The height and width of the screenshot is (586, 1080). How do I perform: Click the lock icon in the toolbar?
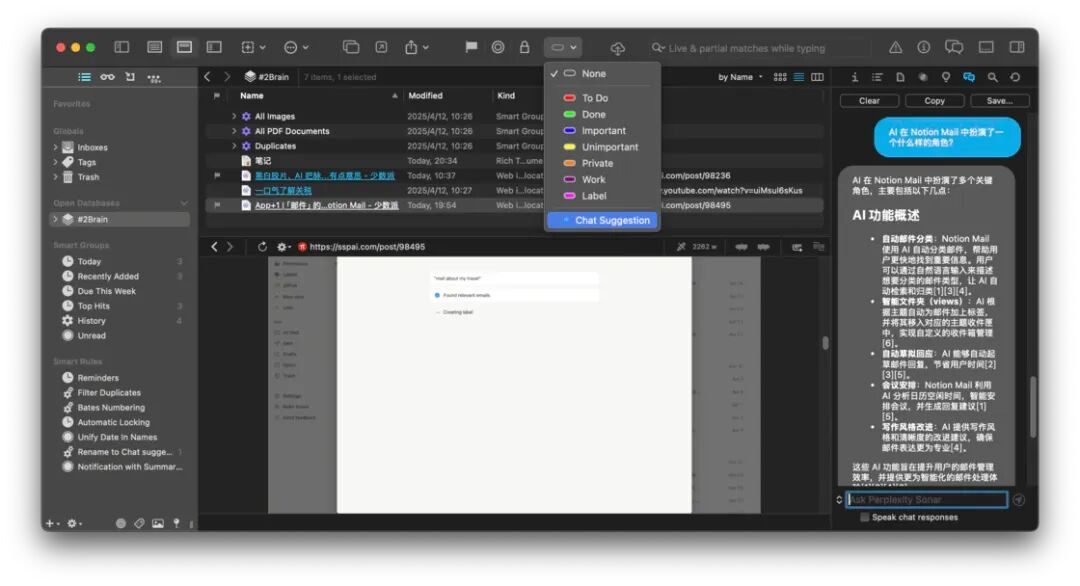click(x=524, y=47)
